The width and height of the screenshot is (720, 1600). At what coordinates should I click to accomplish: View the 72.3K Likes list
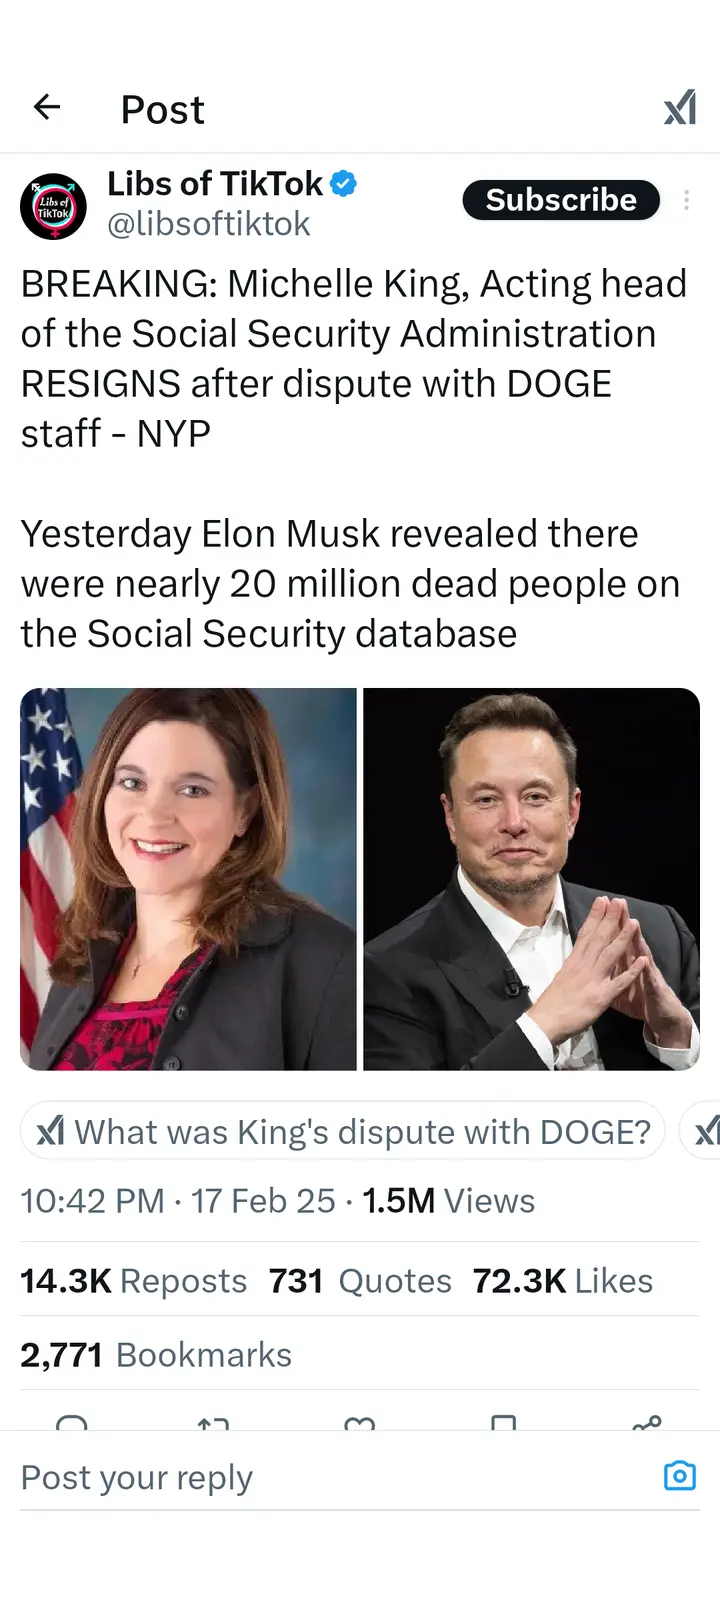pos(562,1281)
